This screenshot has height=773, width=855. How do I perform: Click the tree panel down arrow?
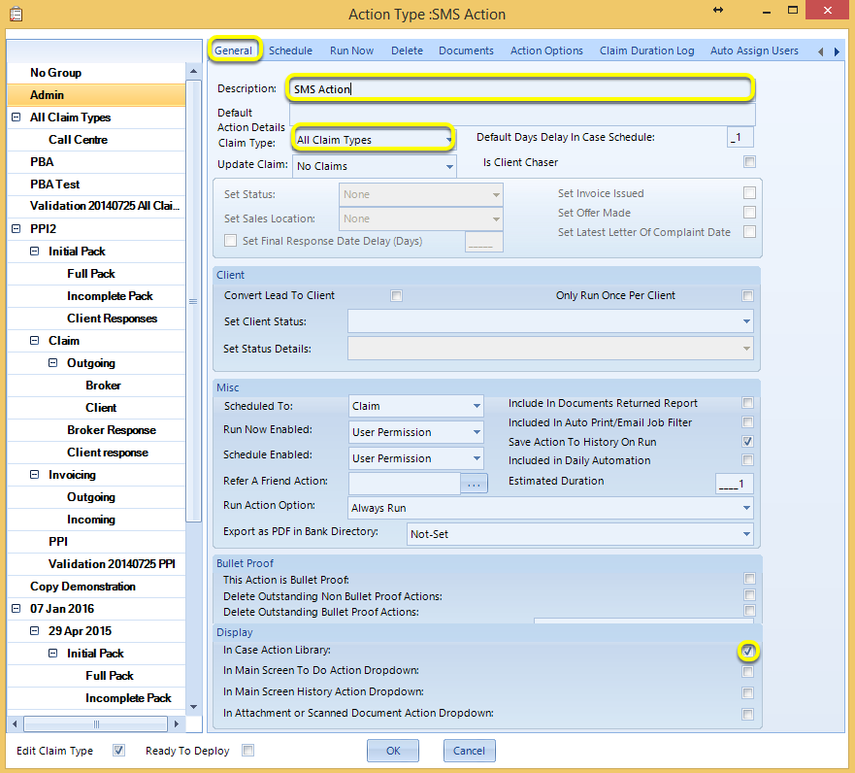[193, 707]
